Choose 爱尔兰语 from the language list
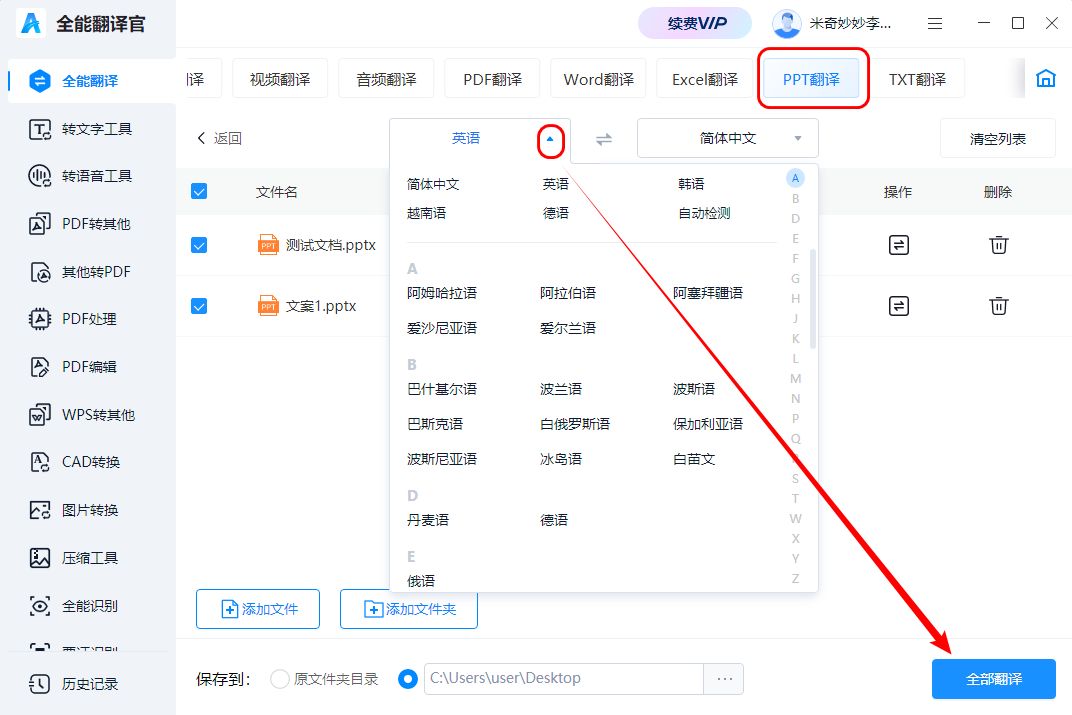This screenshot has width=1072, height=715. pyautogui.click(x=567, y=328)
